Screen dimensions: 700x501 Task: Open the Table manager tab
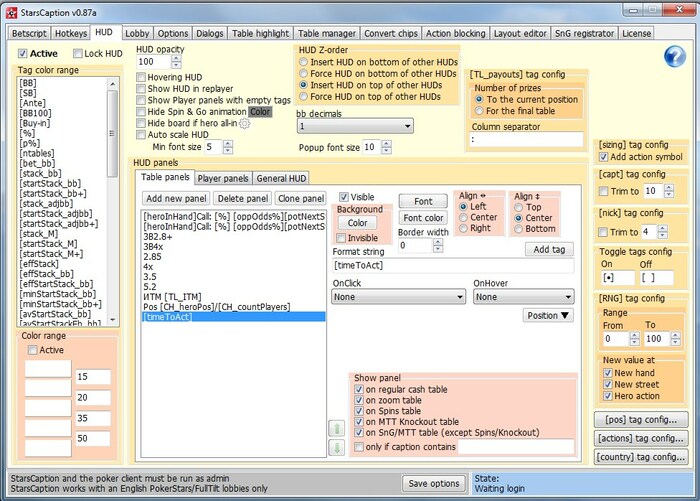(x=327, y=33)
